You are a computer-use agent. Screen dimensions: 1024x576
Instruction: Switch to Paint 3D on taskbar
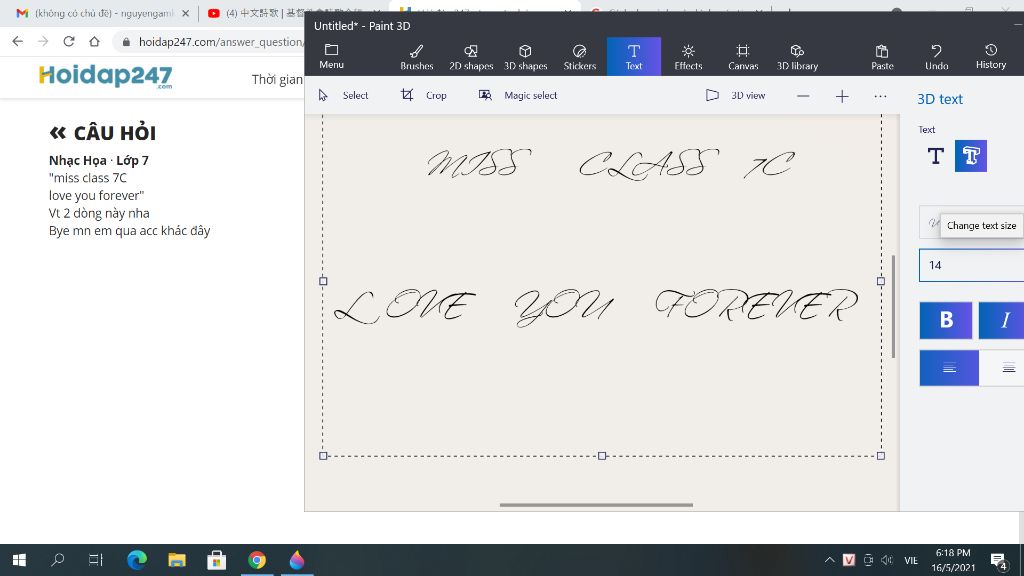pos(296,560)
